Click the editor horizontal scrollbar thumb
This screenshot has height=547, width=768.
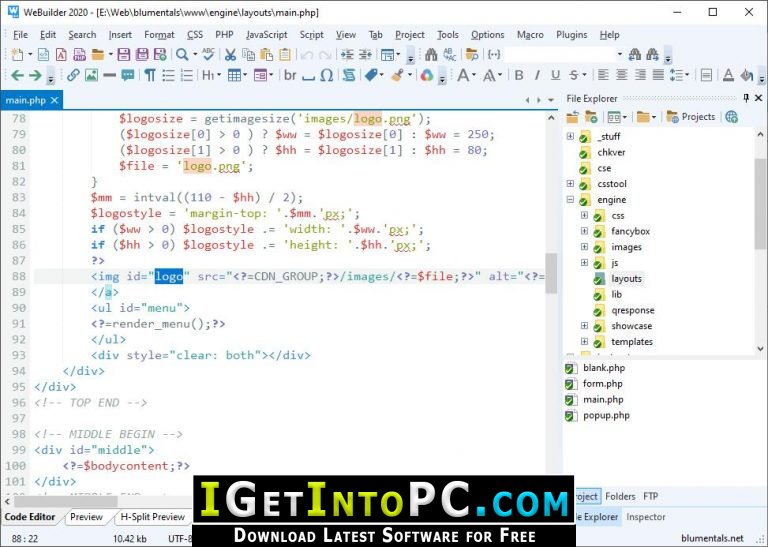tap(66, 501)
